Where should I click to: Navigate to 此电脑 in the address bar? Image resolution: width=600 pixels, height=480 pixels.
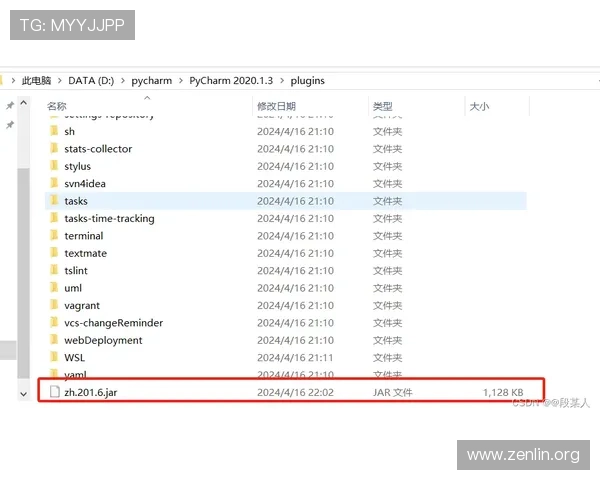(36, 81)
